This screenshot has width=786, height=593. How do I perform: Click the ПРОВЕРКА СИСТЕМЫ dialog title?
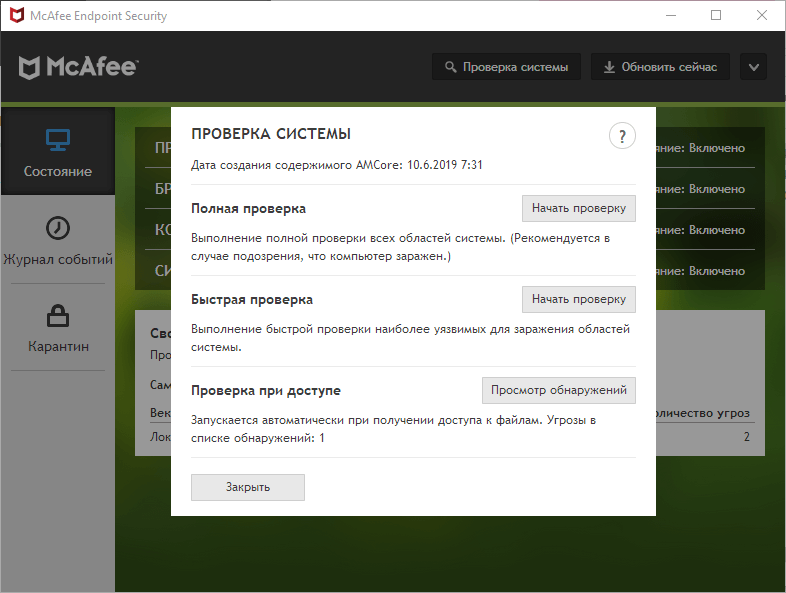coord(271,134)
